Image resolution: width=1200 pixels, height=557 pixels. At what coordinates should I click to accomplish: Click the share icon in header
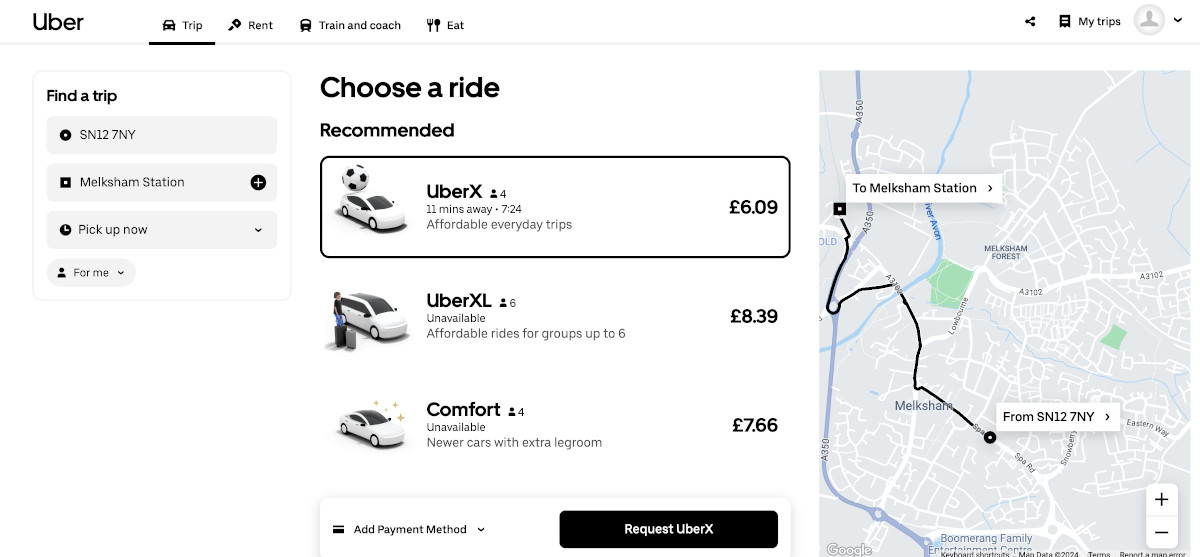pyautogui.click(x=1030, y=22)
